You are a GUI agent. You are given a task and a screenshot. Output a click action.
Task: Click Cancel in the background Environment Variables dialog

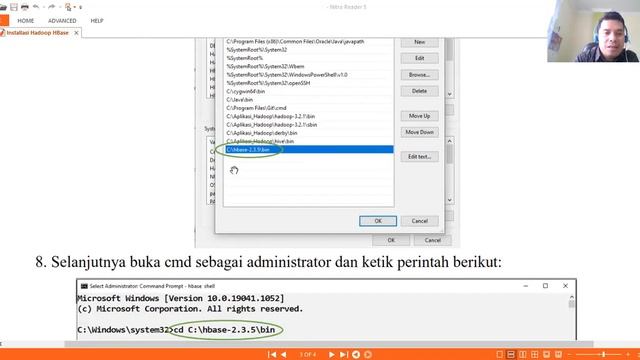pos(433,240)
